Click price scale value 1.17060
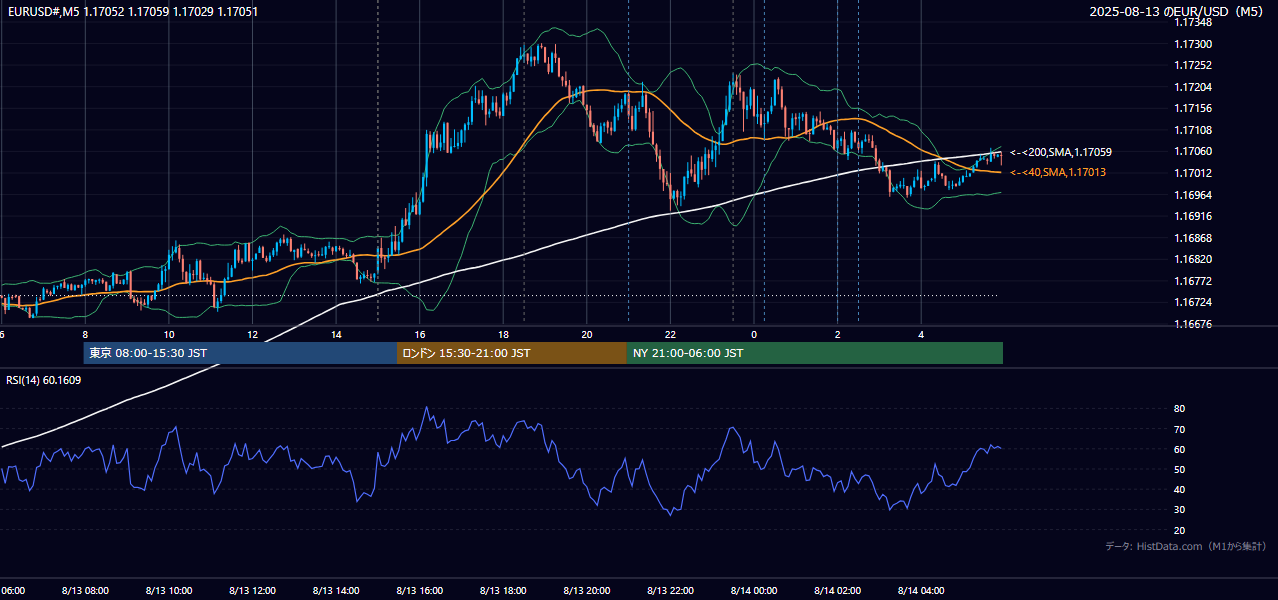 pyautogui.click(x=1192, y=152)
